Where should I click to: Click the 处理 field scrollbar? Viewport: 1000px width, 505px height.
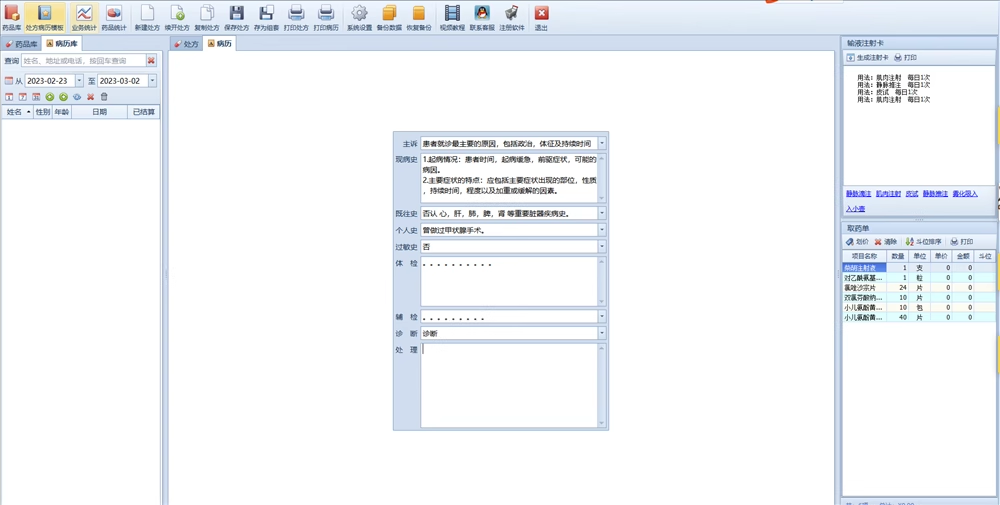(x=601, y=385)
